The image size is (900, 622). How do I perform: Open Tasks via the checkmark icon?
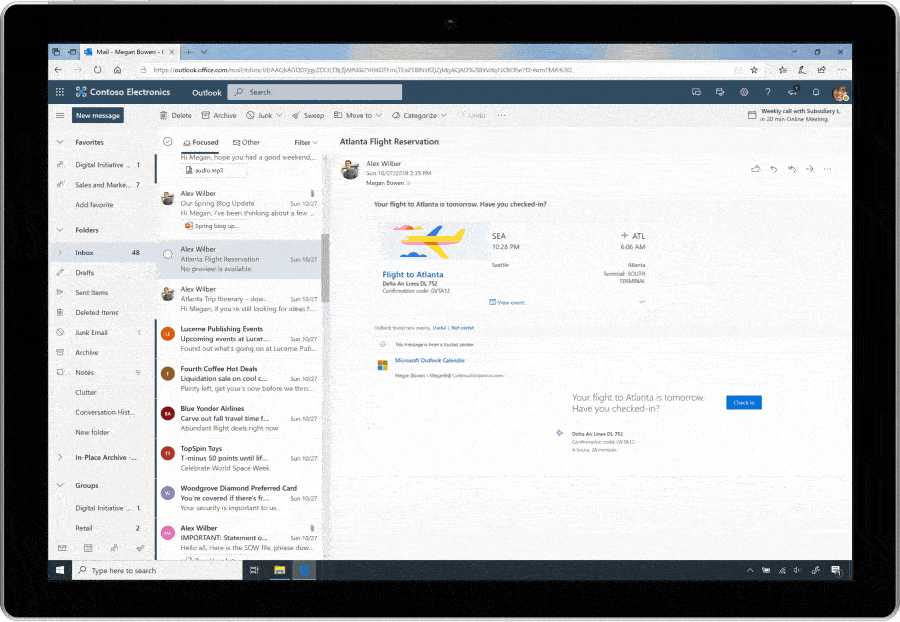(x=140, y=548)
